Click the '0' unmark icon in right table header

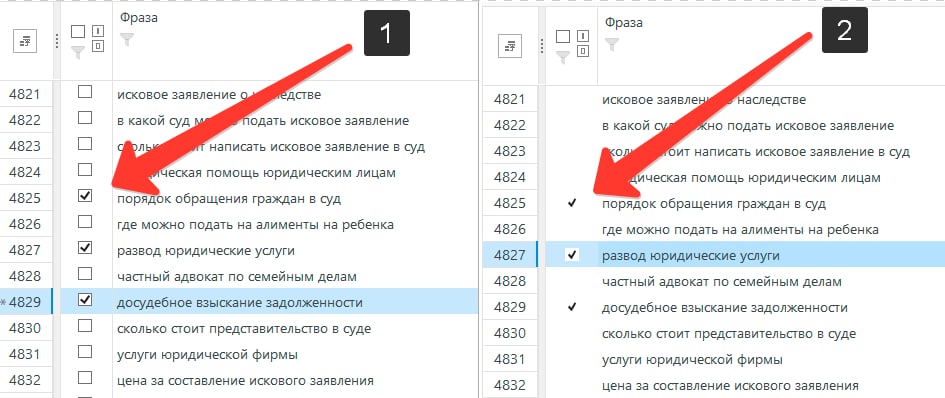[582, 51]
